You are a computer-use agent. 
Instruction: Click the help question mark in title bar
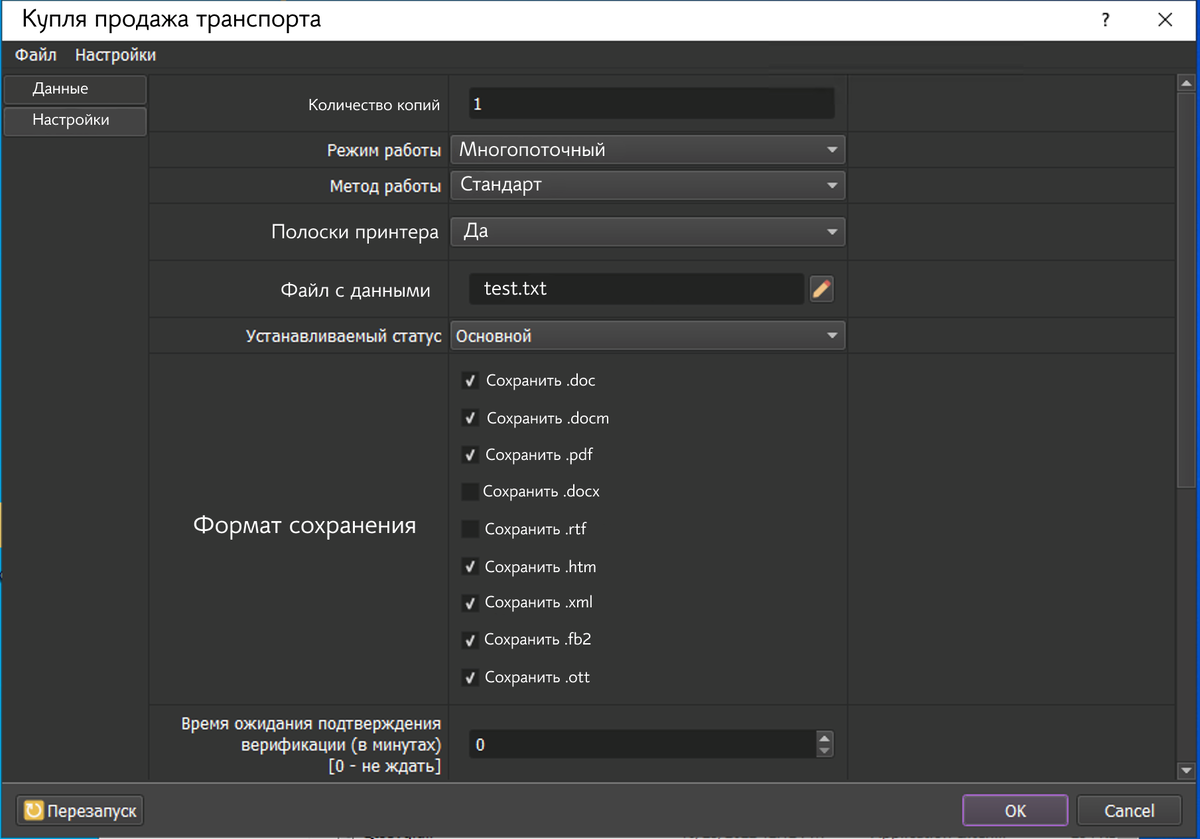tap(1106, 20)
